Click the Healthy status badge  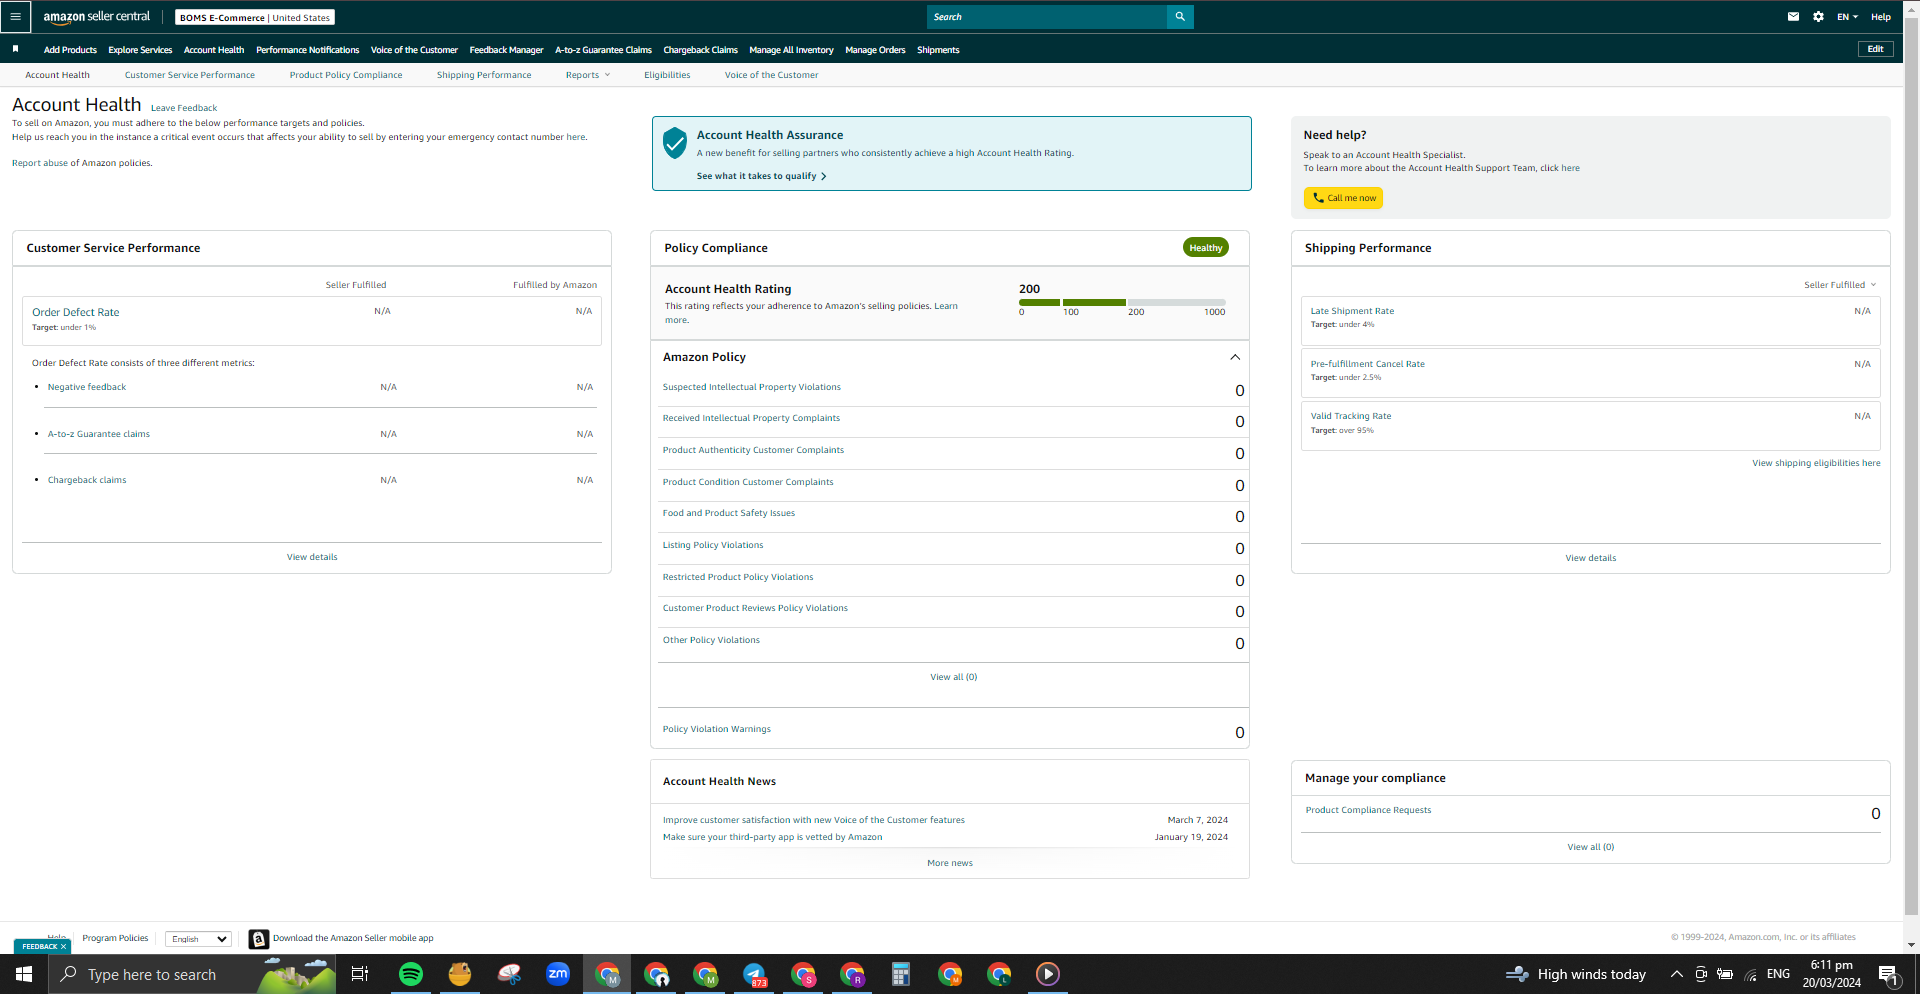point(1206,248)
